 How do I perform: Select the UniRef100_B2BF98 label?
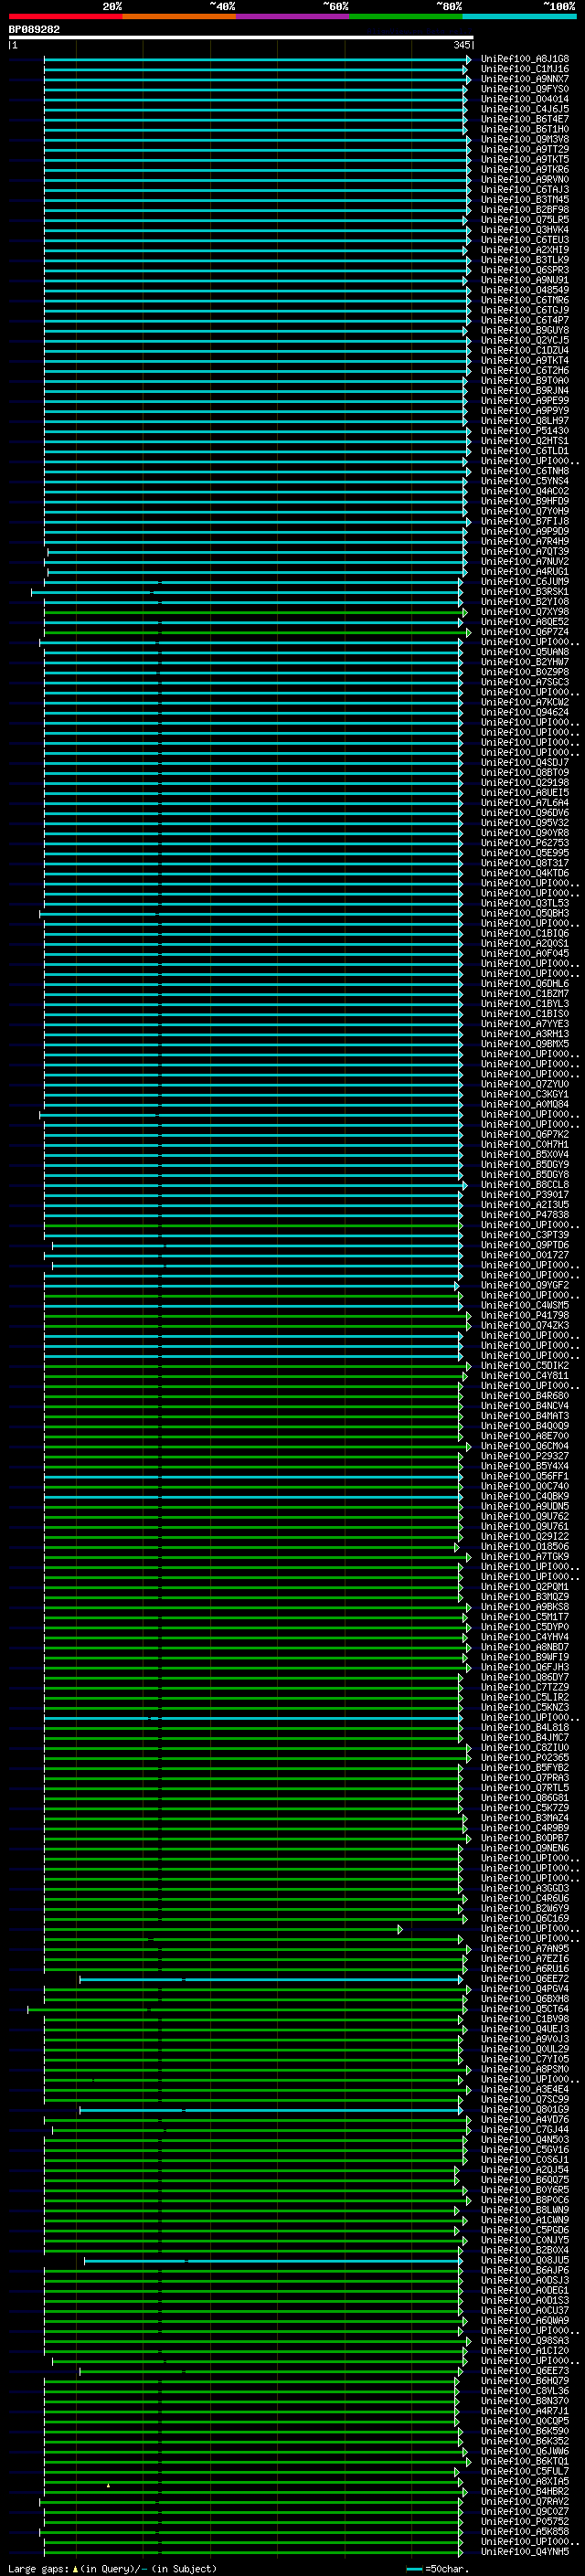[525, 210]
